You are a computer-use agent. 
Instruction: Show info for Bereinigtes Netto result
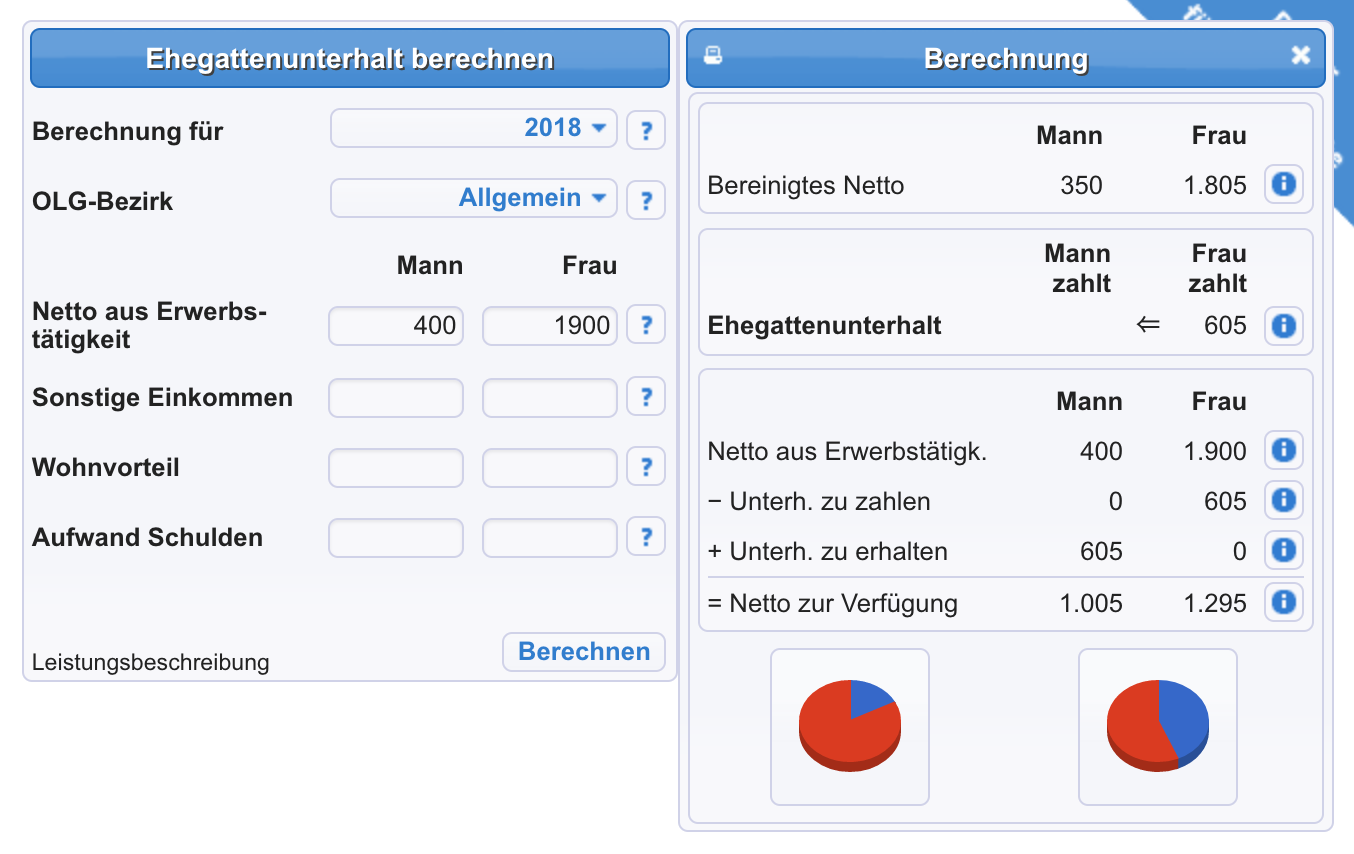(1283, 185)
